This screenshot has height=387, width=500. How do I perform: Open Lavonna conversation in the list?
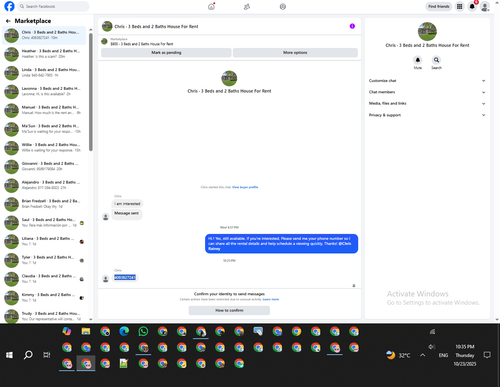tap(44, 91)
